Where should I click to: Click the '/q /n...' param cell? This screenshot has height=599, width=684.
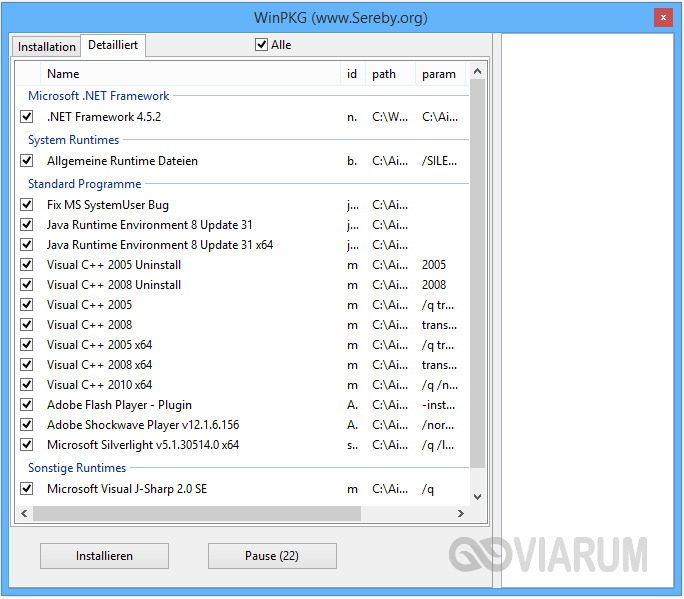coord(439,385)
